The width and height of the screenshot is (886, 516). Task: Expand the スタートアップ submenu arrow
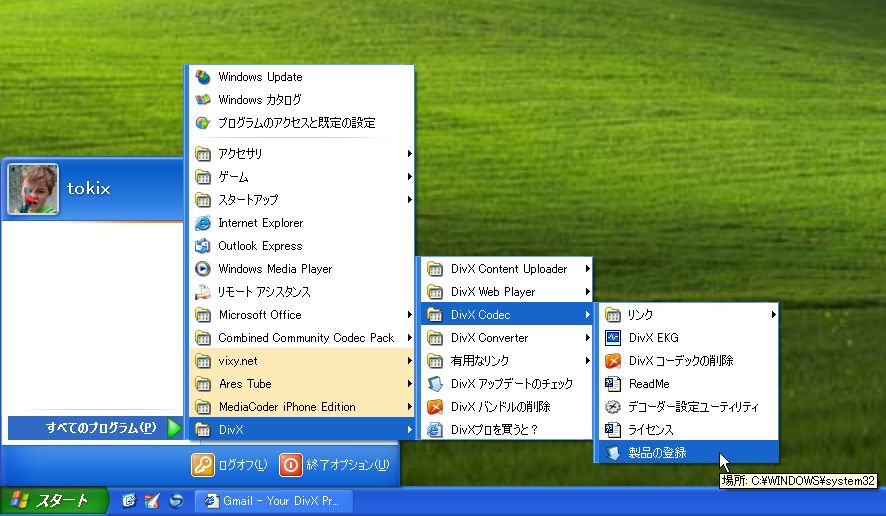tap(409, 200)
